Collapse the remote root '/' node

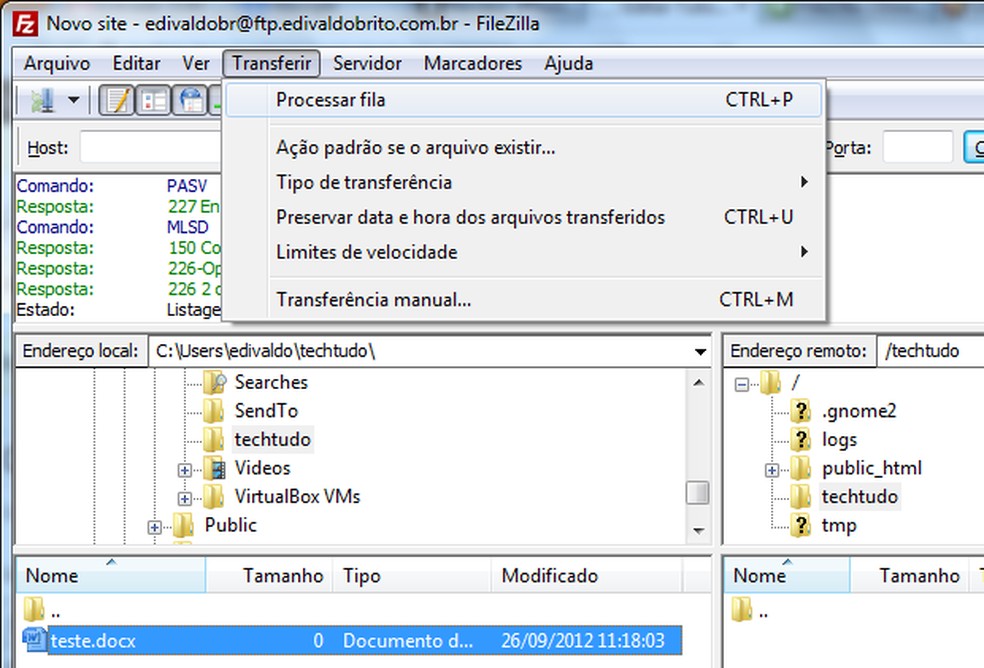tap(742, 384)
